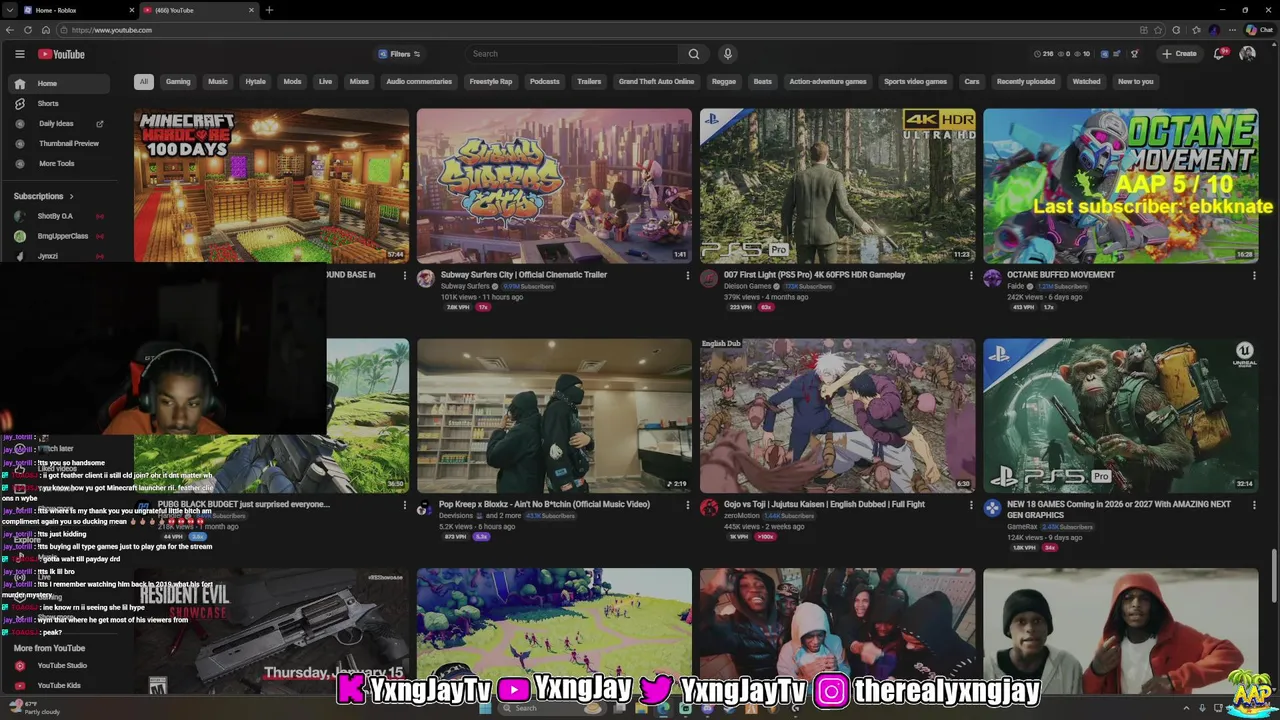The height and width of the screenshot is (720, 1280).
Task: Start voice search with the microphone icon
Action: (728, 54)
